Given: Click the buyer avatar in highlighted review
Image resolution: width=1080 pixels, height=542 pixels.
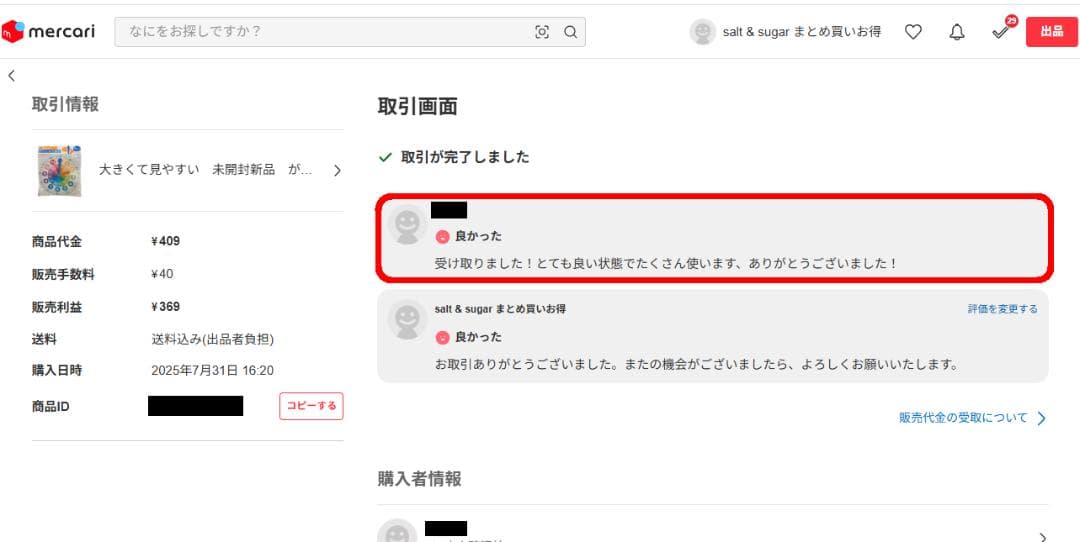Looking at the screenshot, I should 407,225.
